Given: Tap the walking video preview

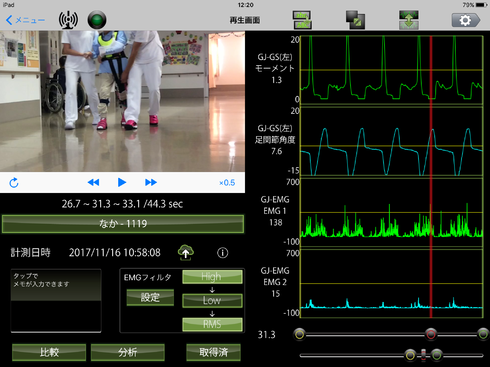Looking at the screenshot, I should (122, 101).
